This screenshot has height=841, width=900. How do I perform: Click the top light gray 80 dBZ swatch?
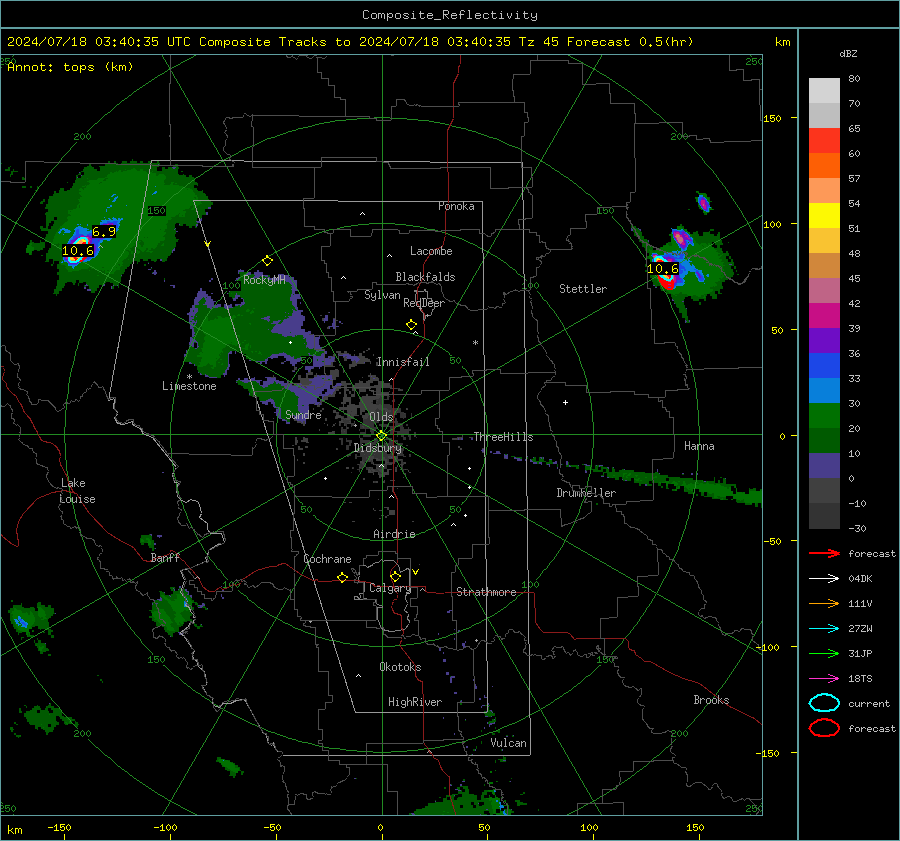click(x=824, y=91)
